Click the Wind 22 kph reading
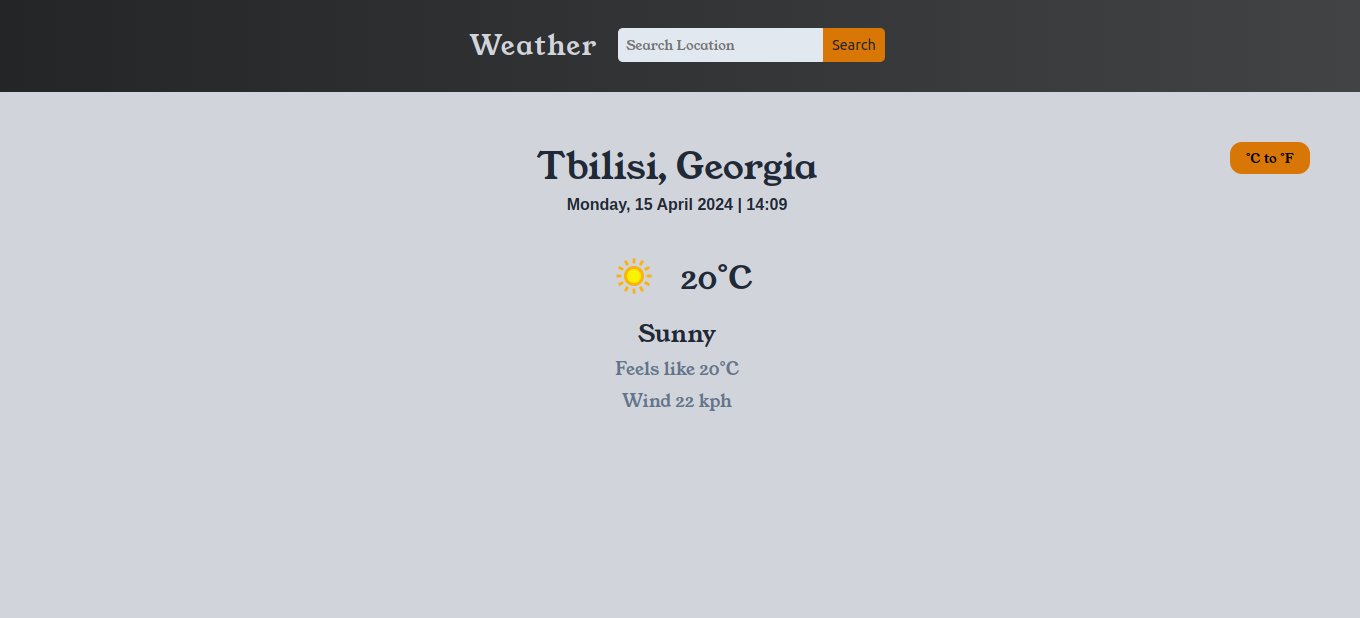The height and width of the screenshot is (618, 1360). tap(677, 400)
